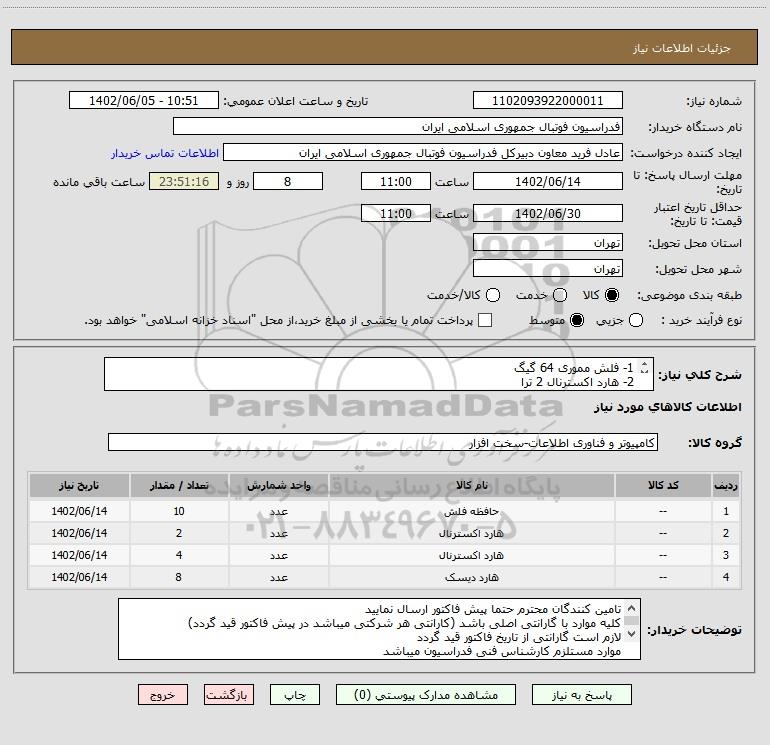
Task: Click the remaining time field 23:51:16
Action: click(184, 181)
